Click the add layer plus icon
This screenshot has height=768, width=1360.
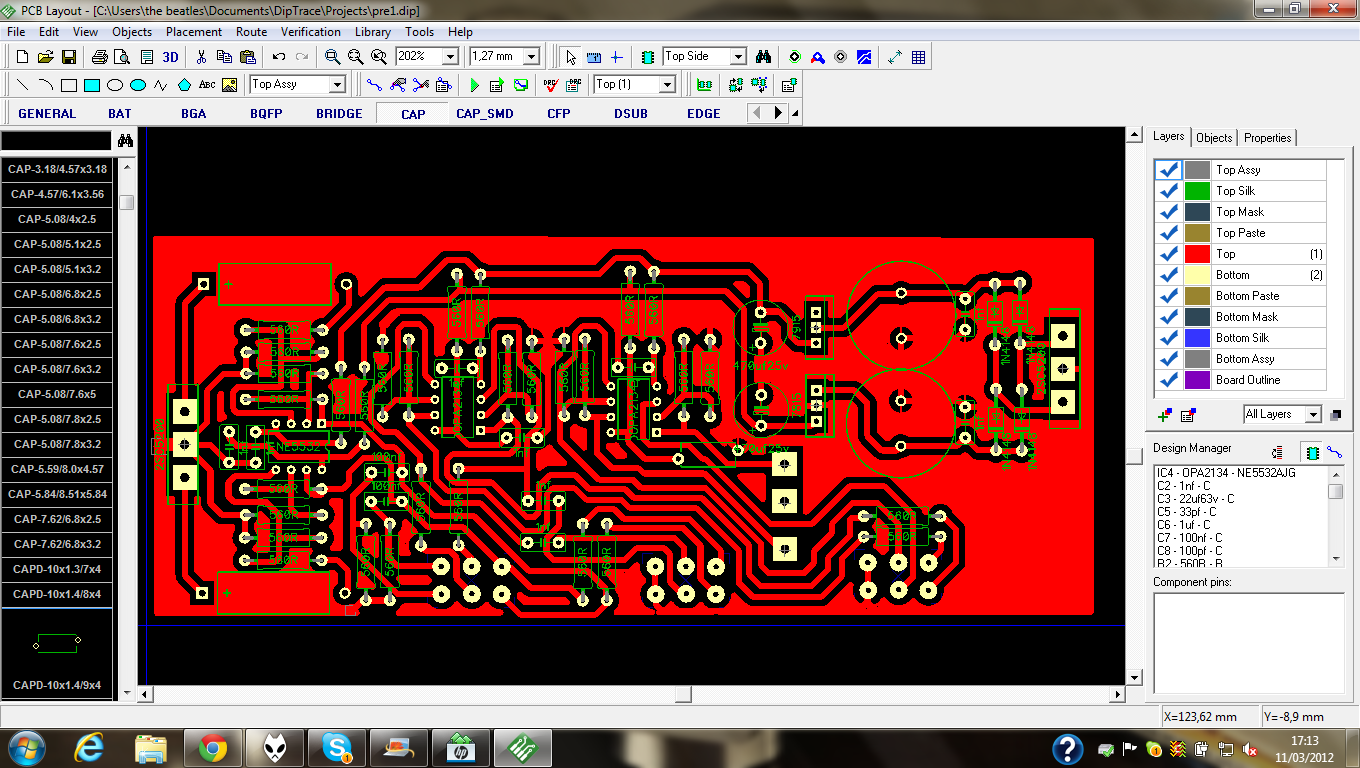(1166, 414)
